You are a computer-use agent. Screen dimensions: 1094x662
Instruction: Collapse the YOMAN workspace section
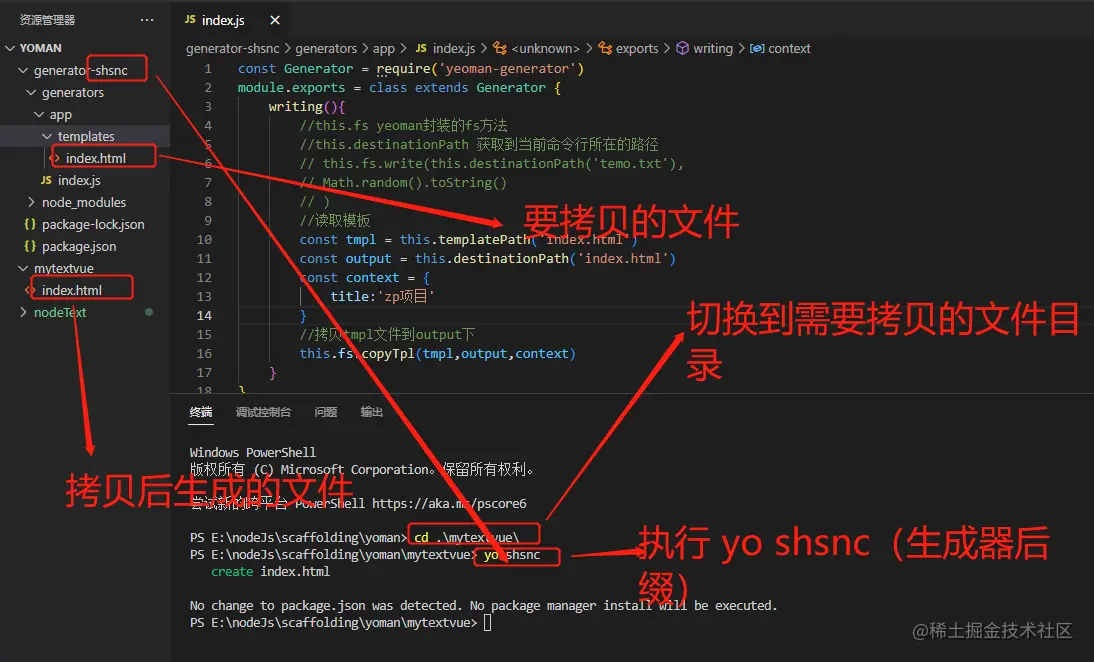pyautogui.click(x=10, y=48)
